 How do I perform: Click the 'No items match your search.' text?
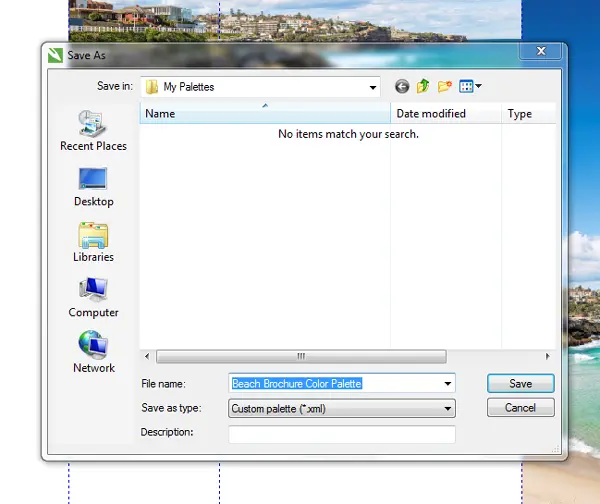pyautogui.click(x=348, y=134)
